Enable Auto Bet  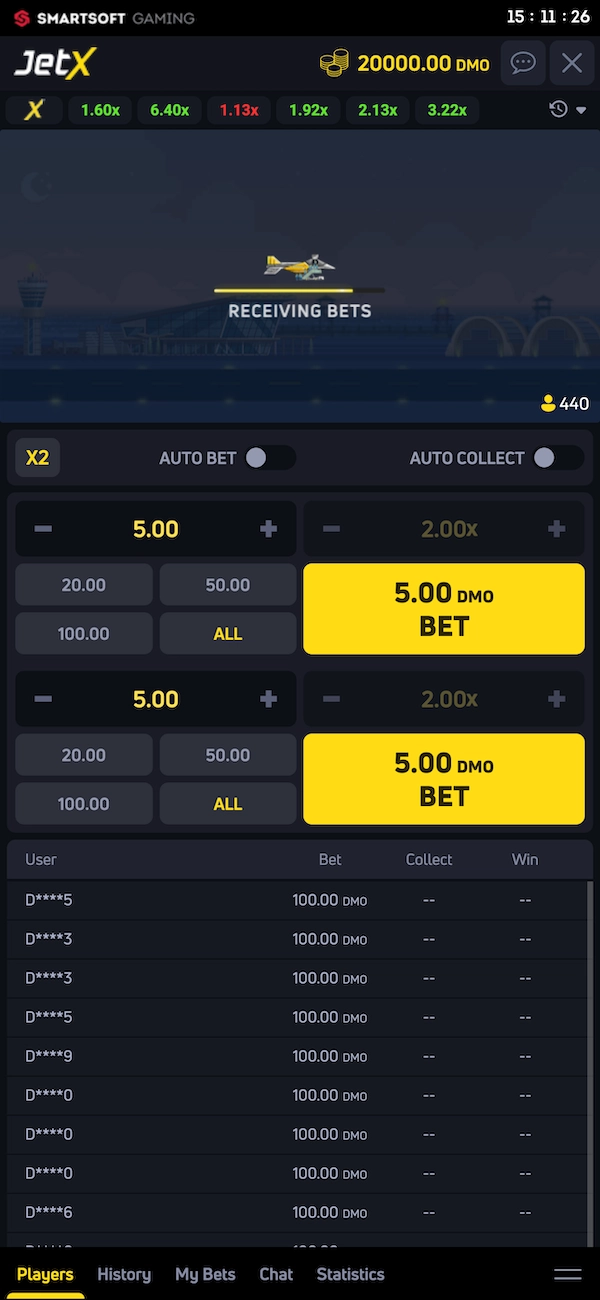[267, 457]
